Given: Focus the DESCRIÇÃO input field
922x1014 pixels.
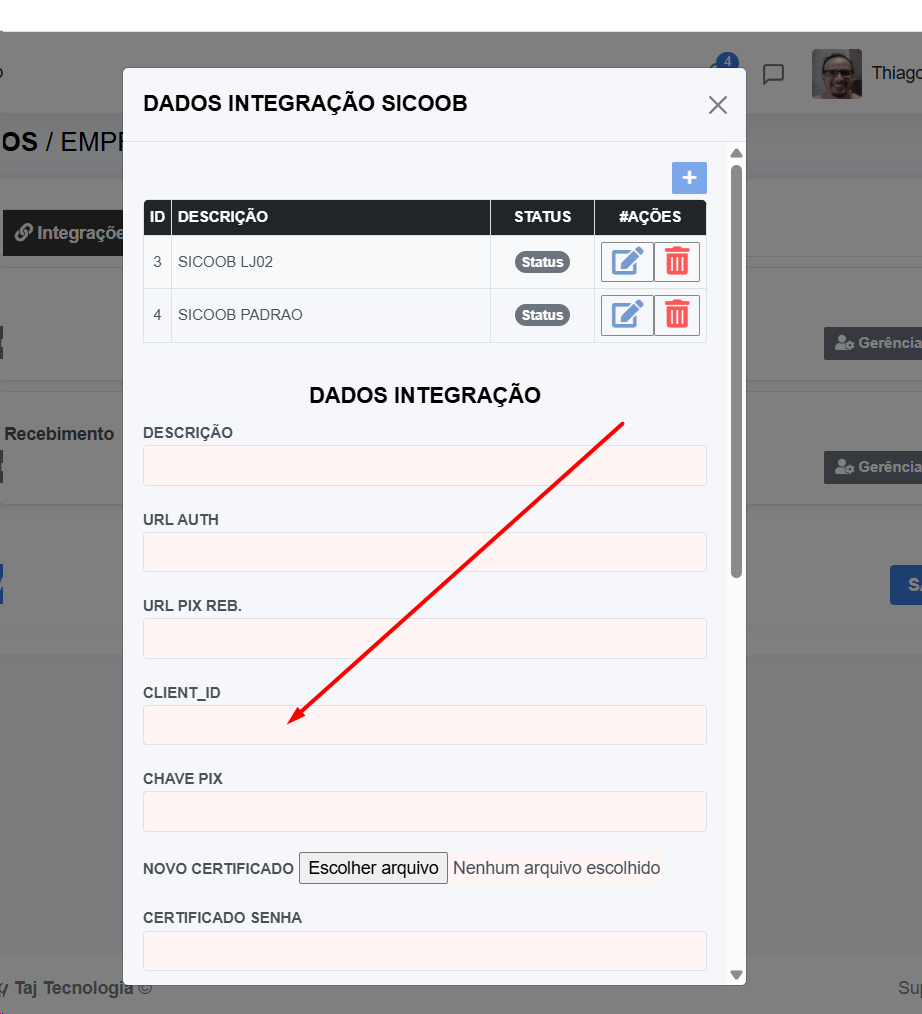Looking at the screenshot, I should pos(424,466).
